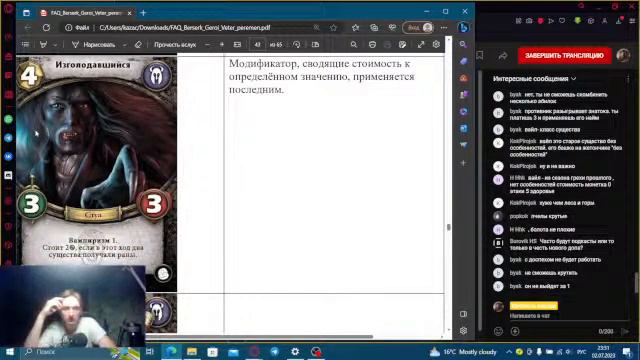
Task: Open Settings gear on the taskbar
Action: pos(295,351)
